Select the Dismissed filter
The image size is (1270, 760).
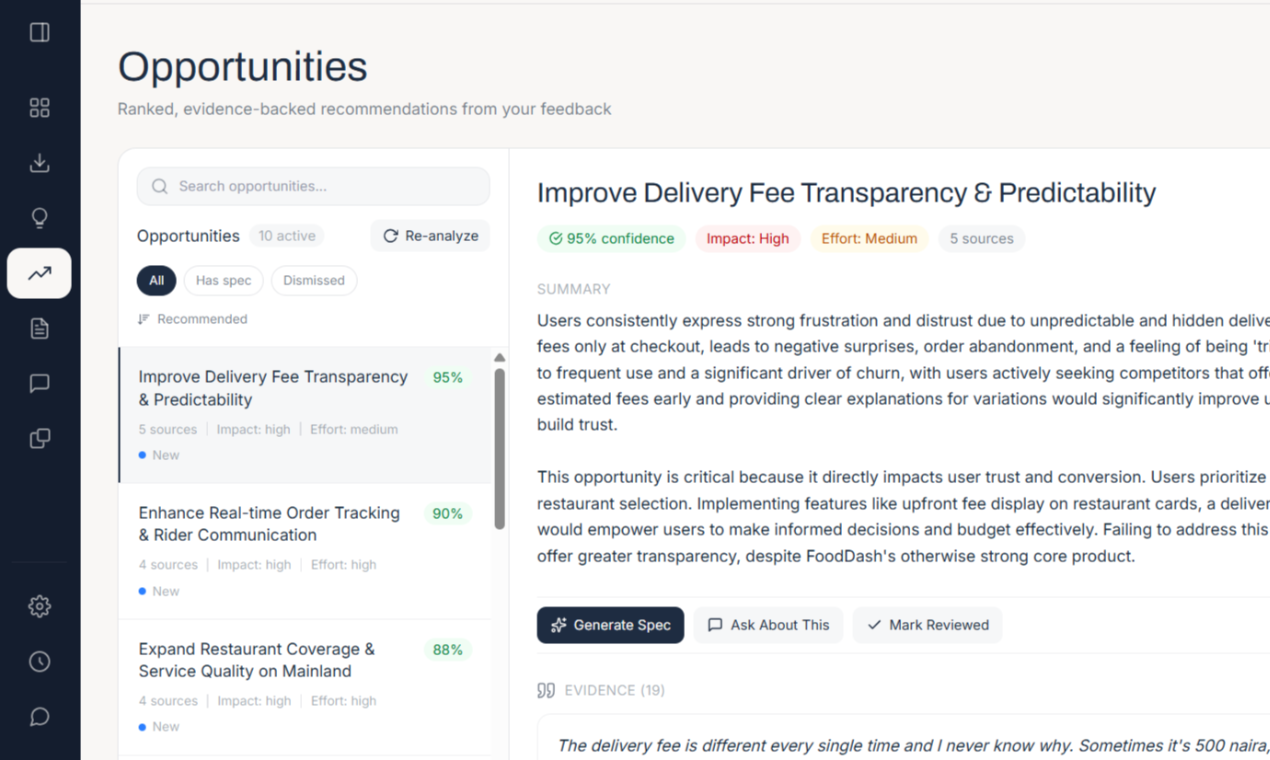(x=313, y=281)
